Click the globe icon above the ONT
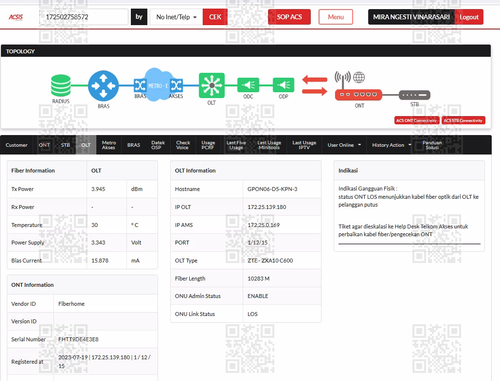The image size is (500, 381). pyautogui.click(x=359, y=77)
